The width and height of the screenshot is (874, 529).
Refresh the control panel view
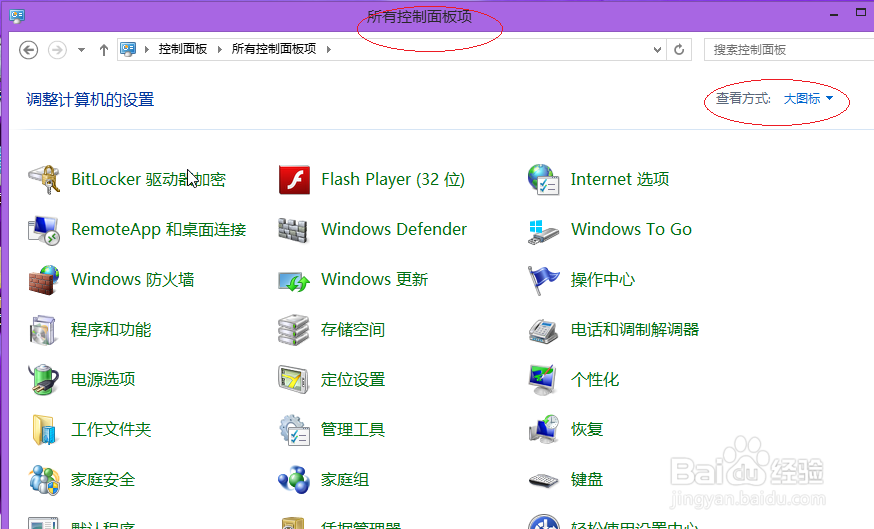pyautogui.click(x=679, y=50)
